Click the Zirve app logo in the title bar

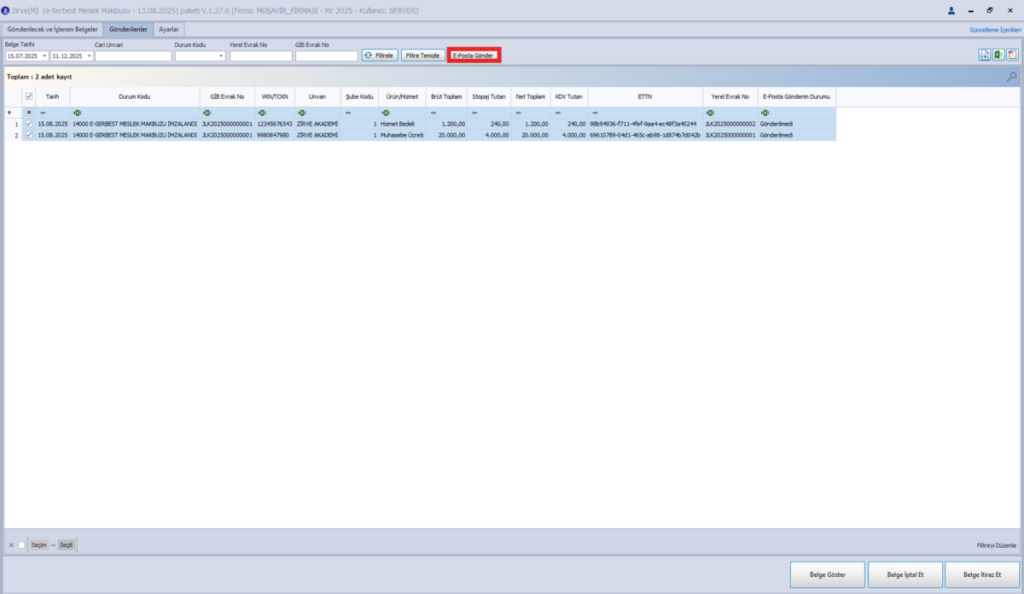pos(5,10)
